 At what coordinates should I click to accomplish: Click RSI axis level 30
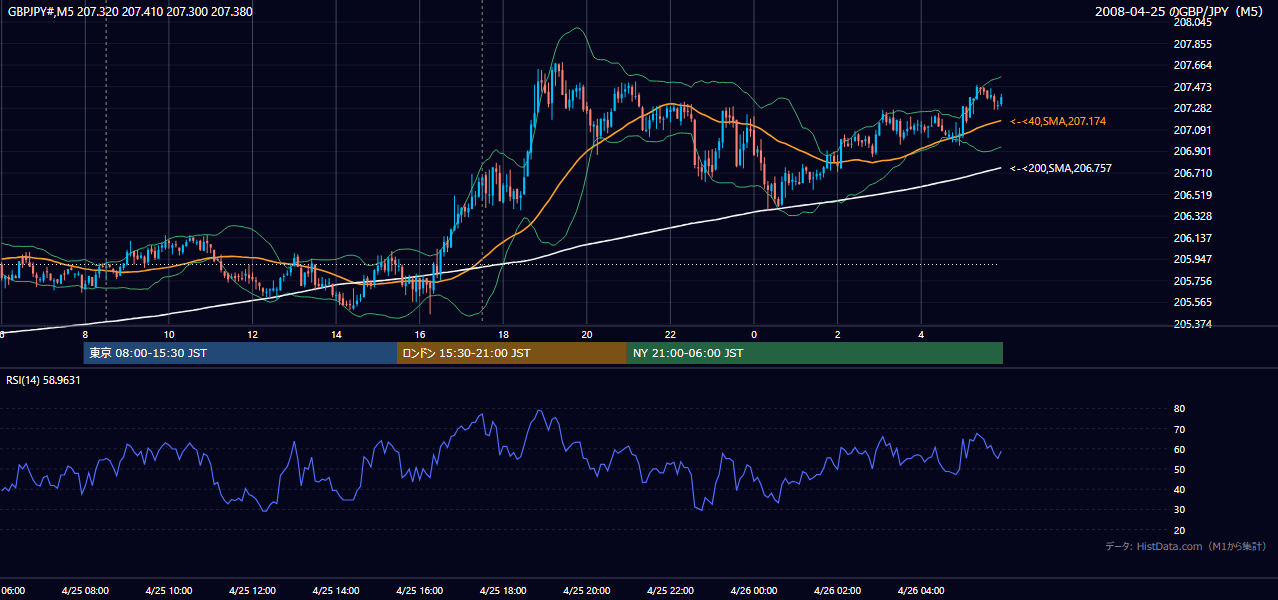(1179, 510)
